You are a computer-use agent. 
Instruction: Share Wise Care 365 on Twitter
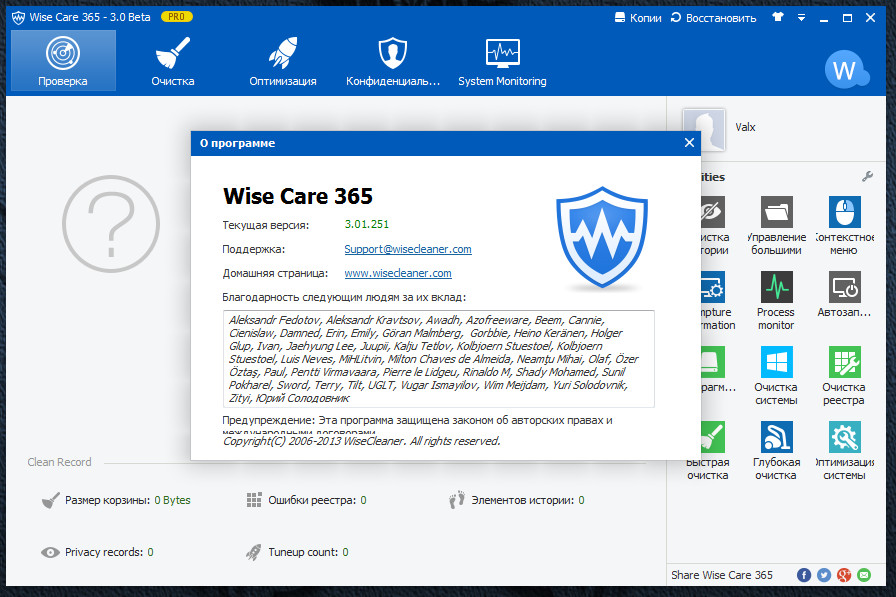pos(823,575)
